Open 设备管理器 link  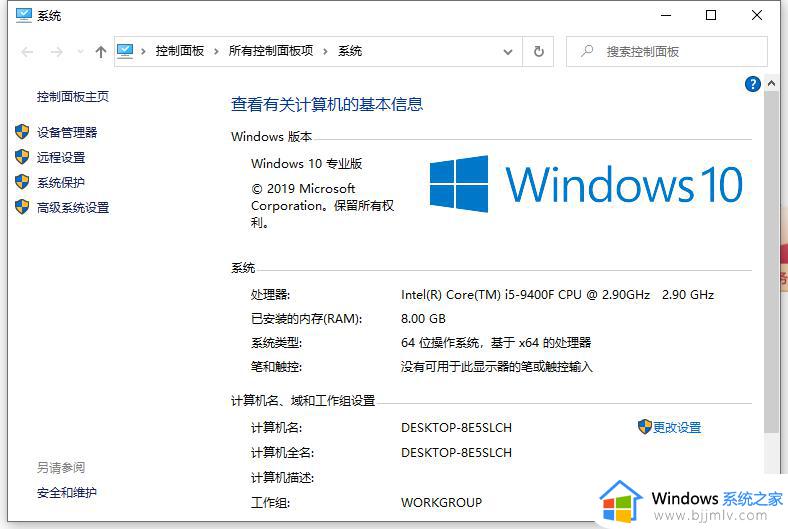click(x=67, y=132)
